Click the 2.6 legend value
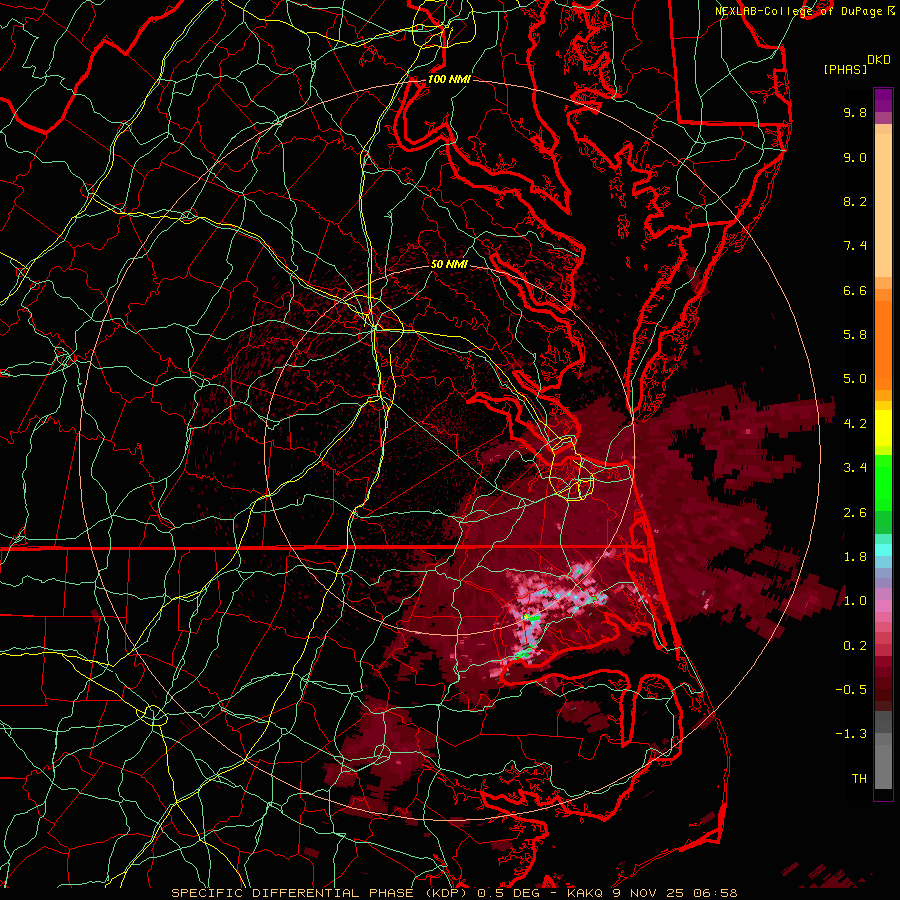 tap(855, 513)
